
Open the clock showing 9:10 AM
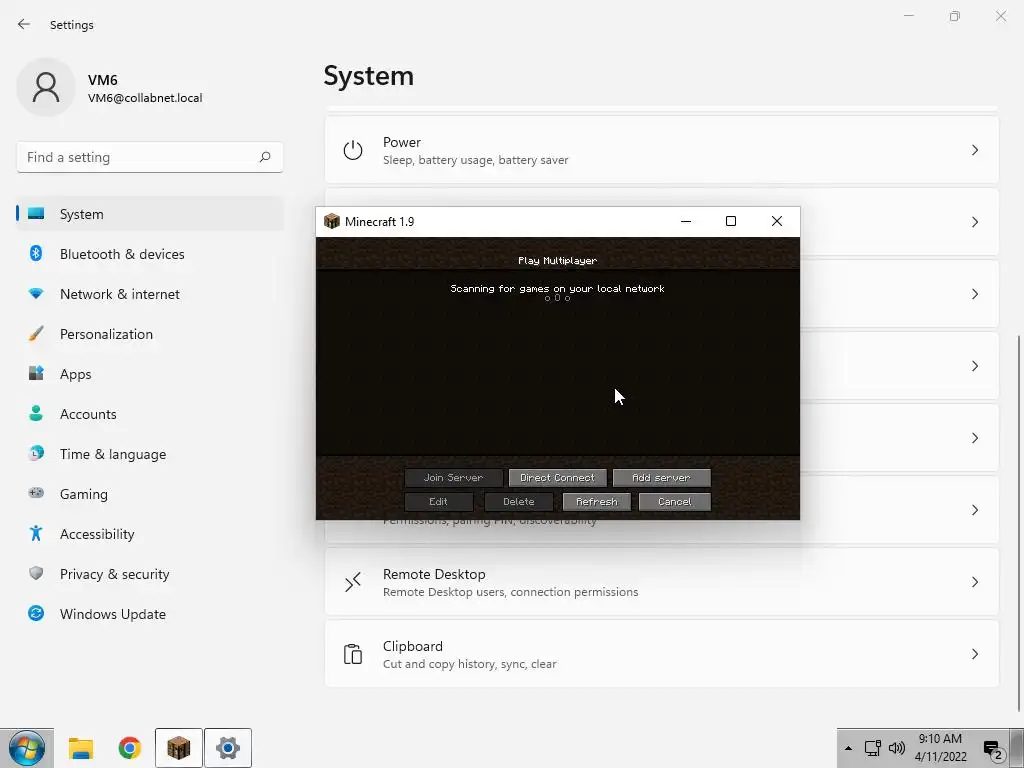click(940, 748)
